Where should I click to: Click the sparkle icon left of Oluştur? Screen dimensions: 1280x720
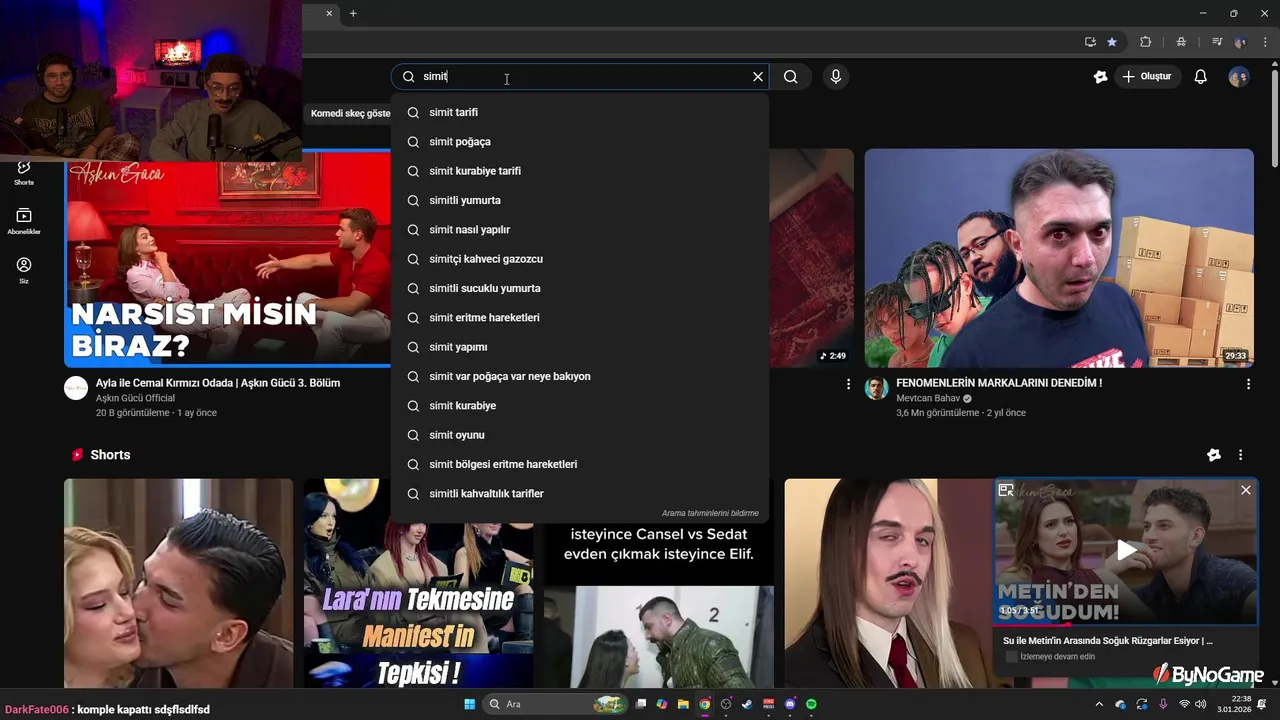click(x=1100, y=77)
